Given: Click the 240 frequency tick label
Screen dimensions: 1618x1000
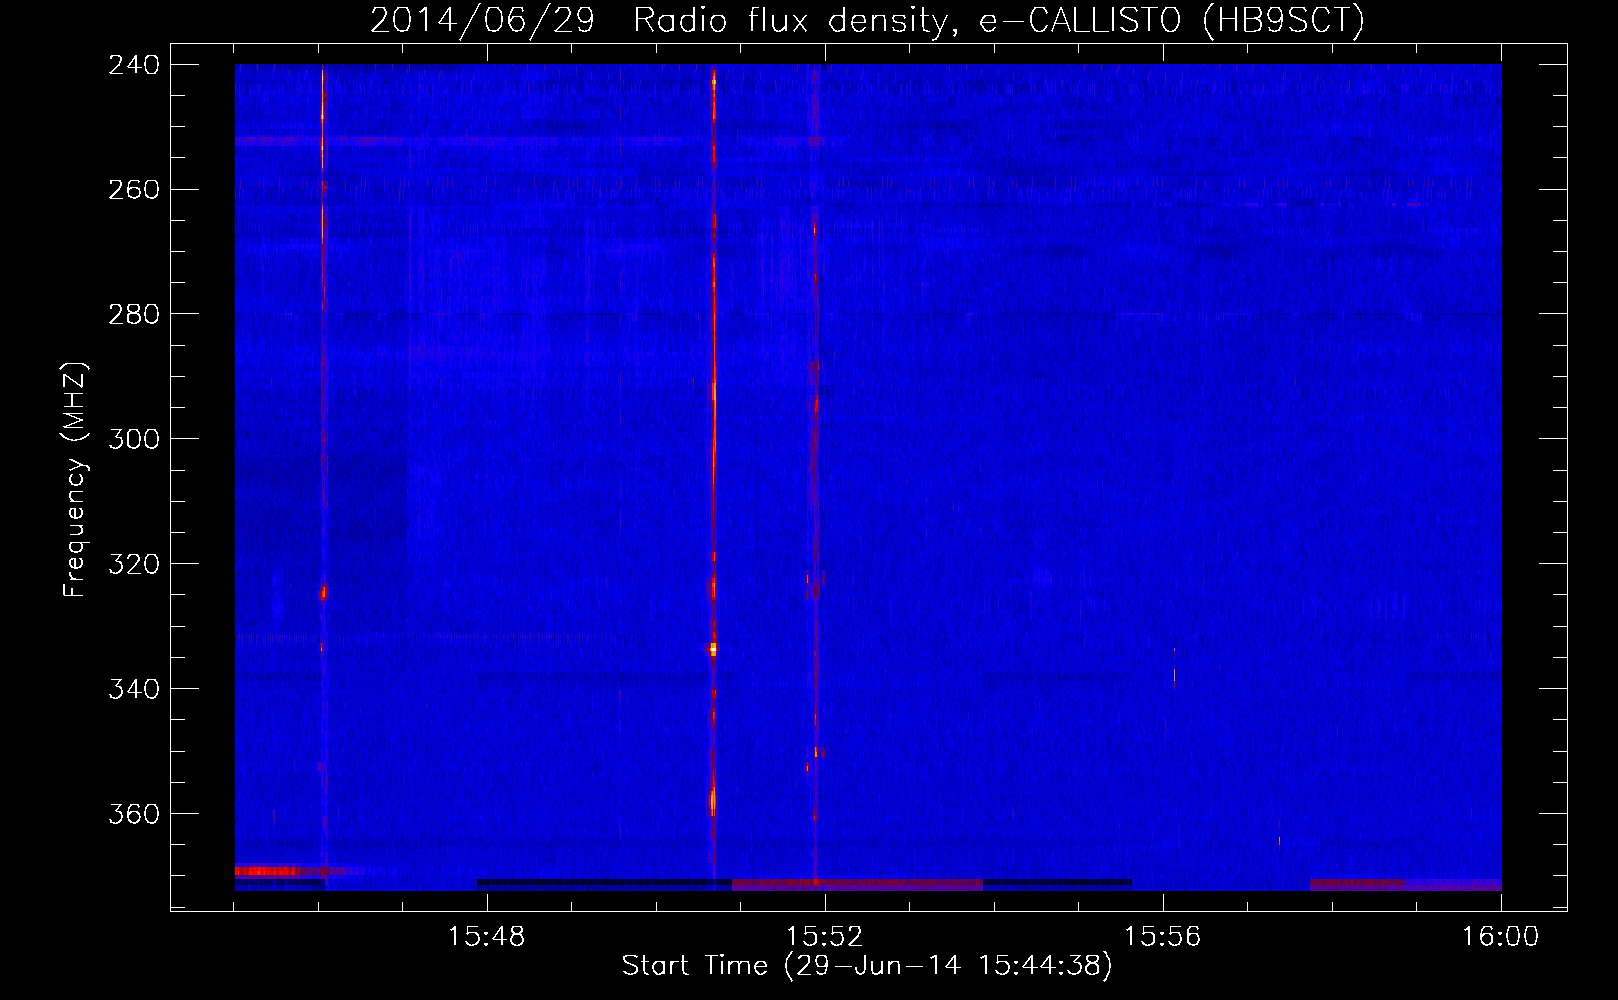Looking at the screenshot, I should pos(134,65).
